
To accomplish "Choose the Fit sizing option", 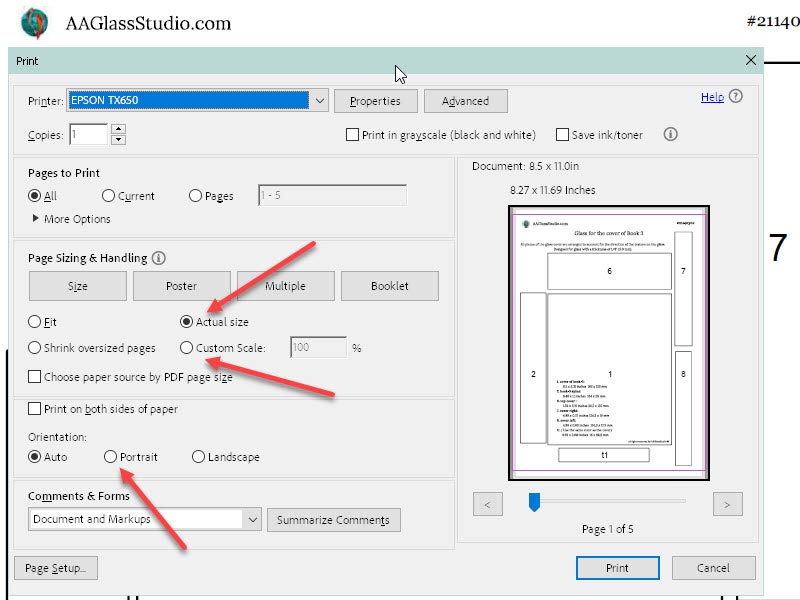I will (35, 322).
